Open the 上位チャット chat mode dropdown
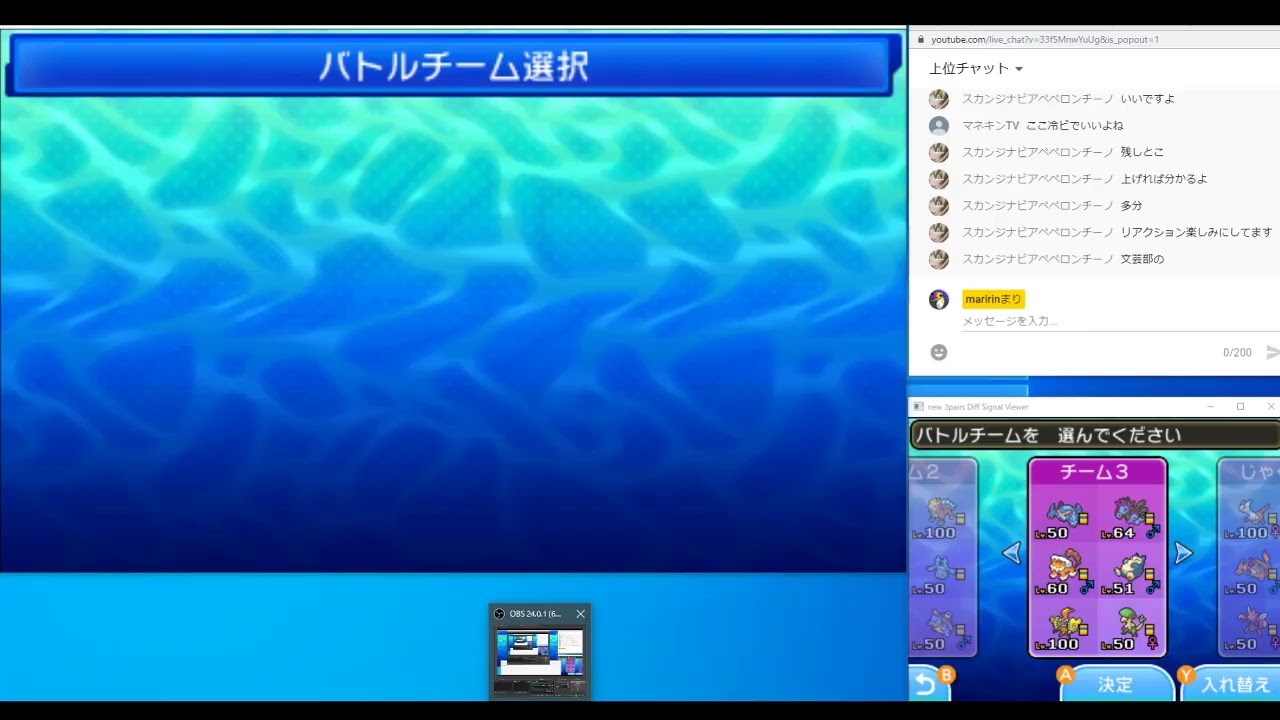 976,69
